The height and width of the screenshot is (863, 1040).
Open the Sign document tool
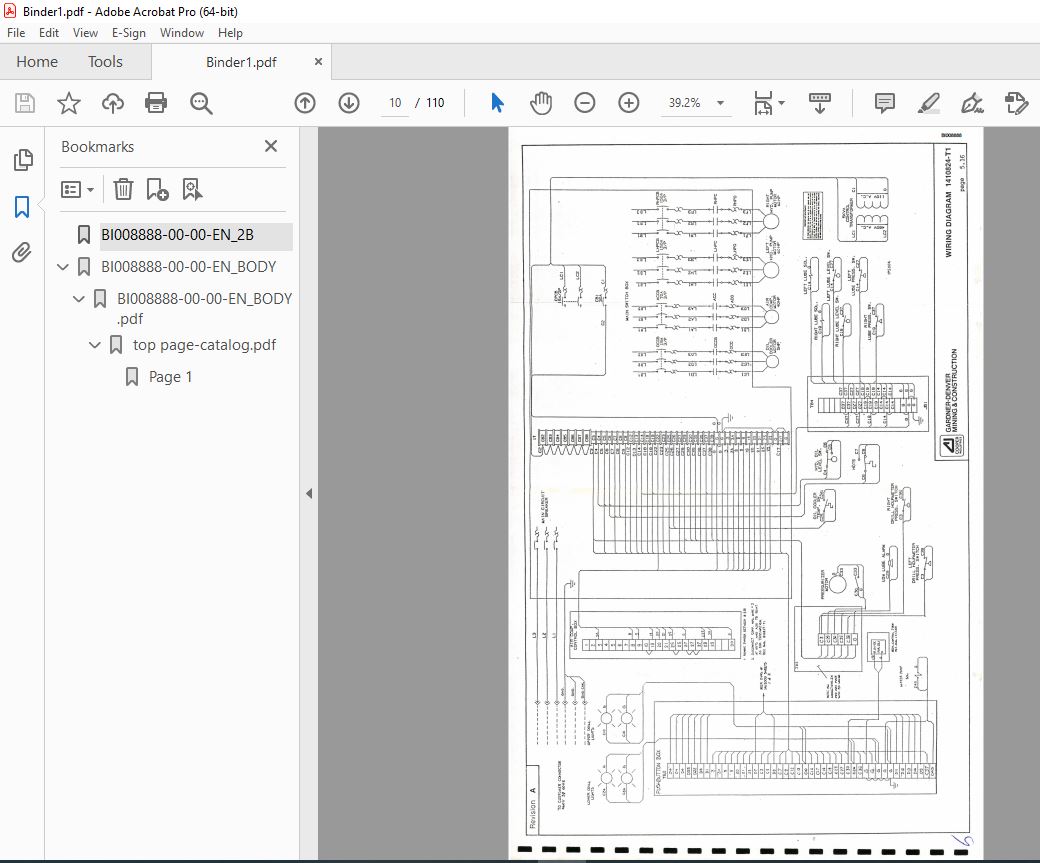click(972, 103)
